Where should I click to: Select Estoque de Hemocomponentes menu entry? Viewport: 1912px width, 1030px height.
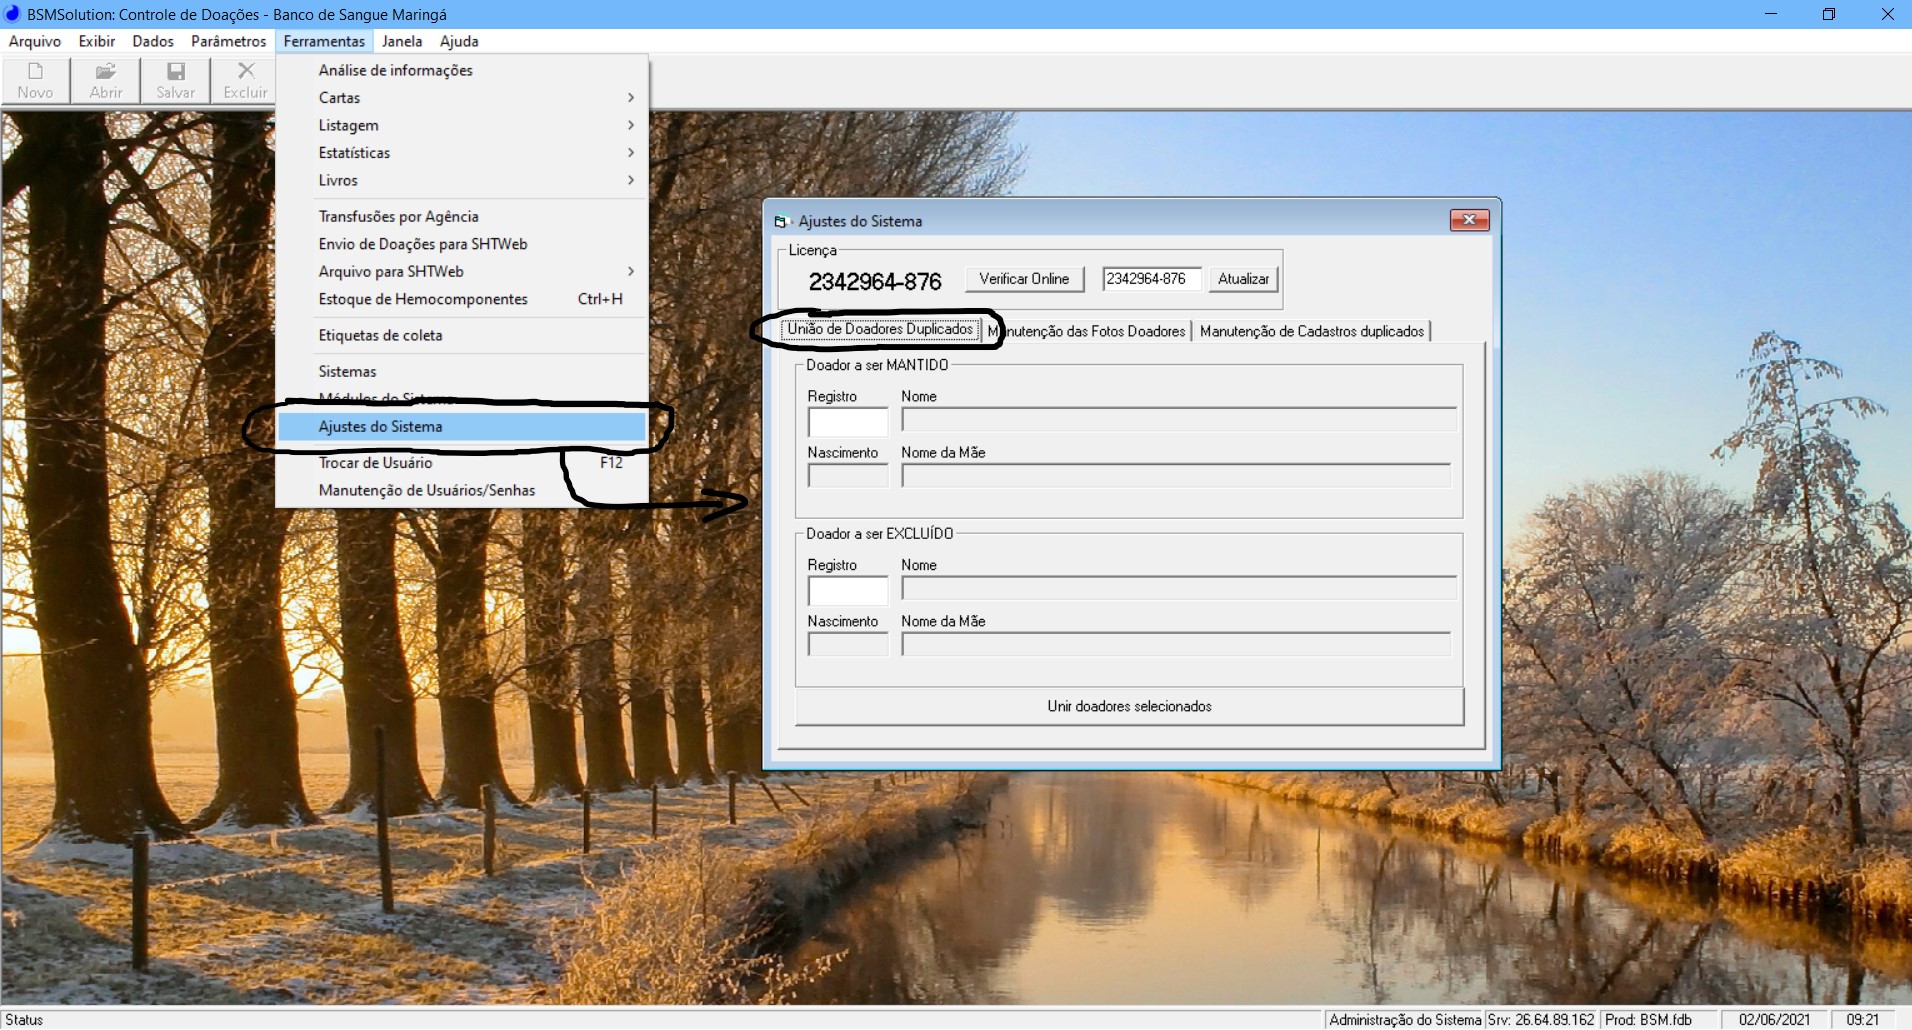coord(423,299)
